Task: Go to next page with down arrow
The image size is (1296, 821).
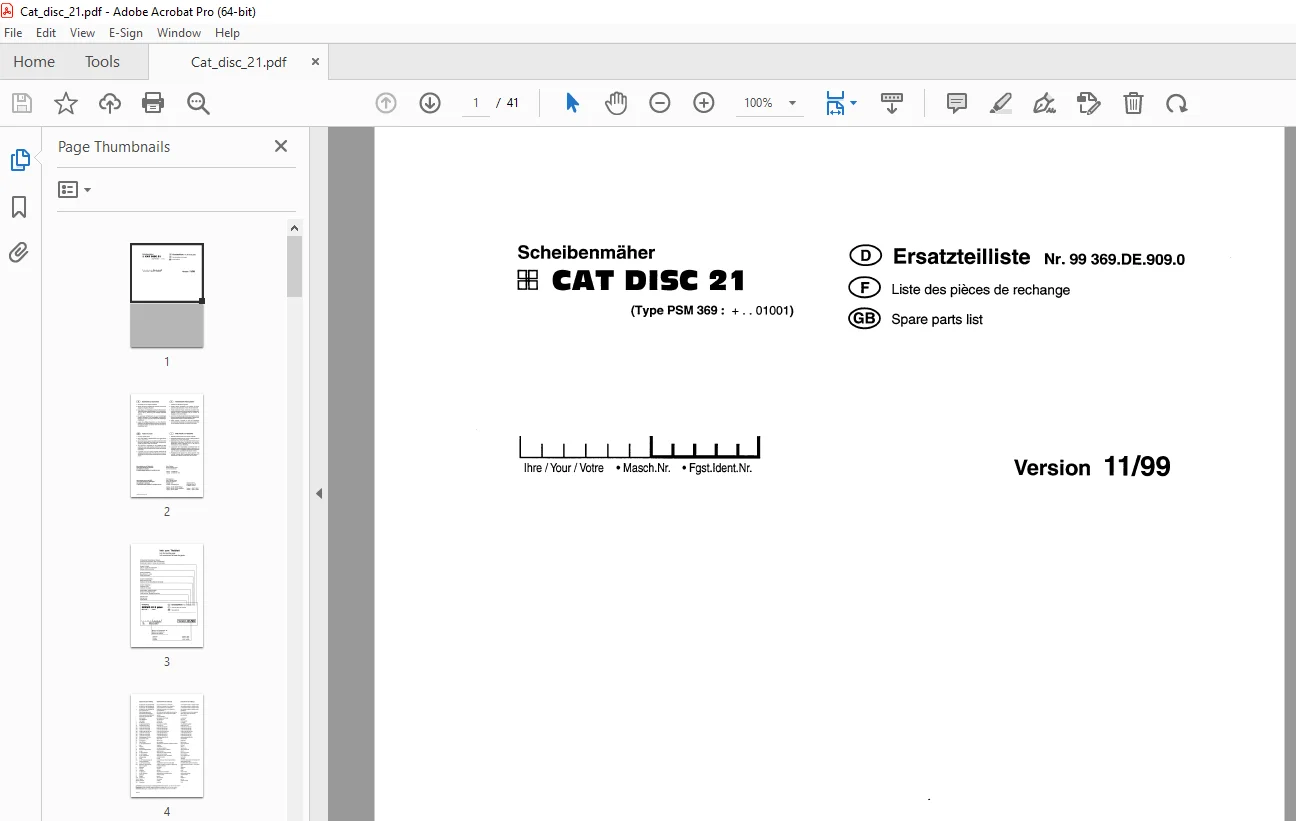Action: click(430, 103)
